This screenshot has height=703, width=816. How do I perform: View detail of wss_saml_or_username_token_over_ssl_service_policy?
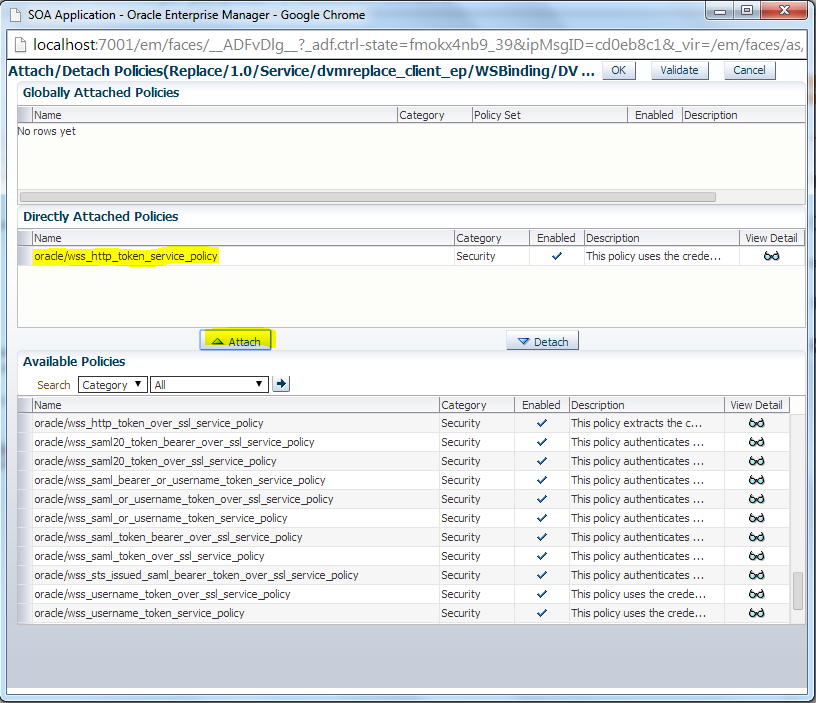(756, 499)
